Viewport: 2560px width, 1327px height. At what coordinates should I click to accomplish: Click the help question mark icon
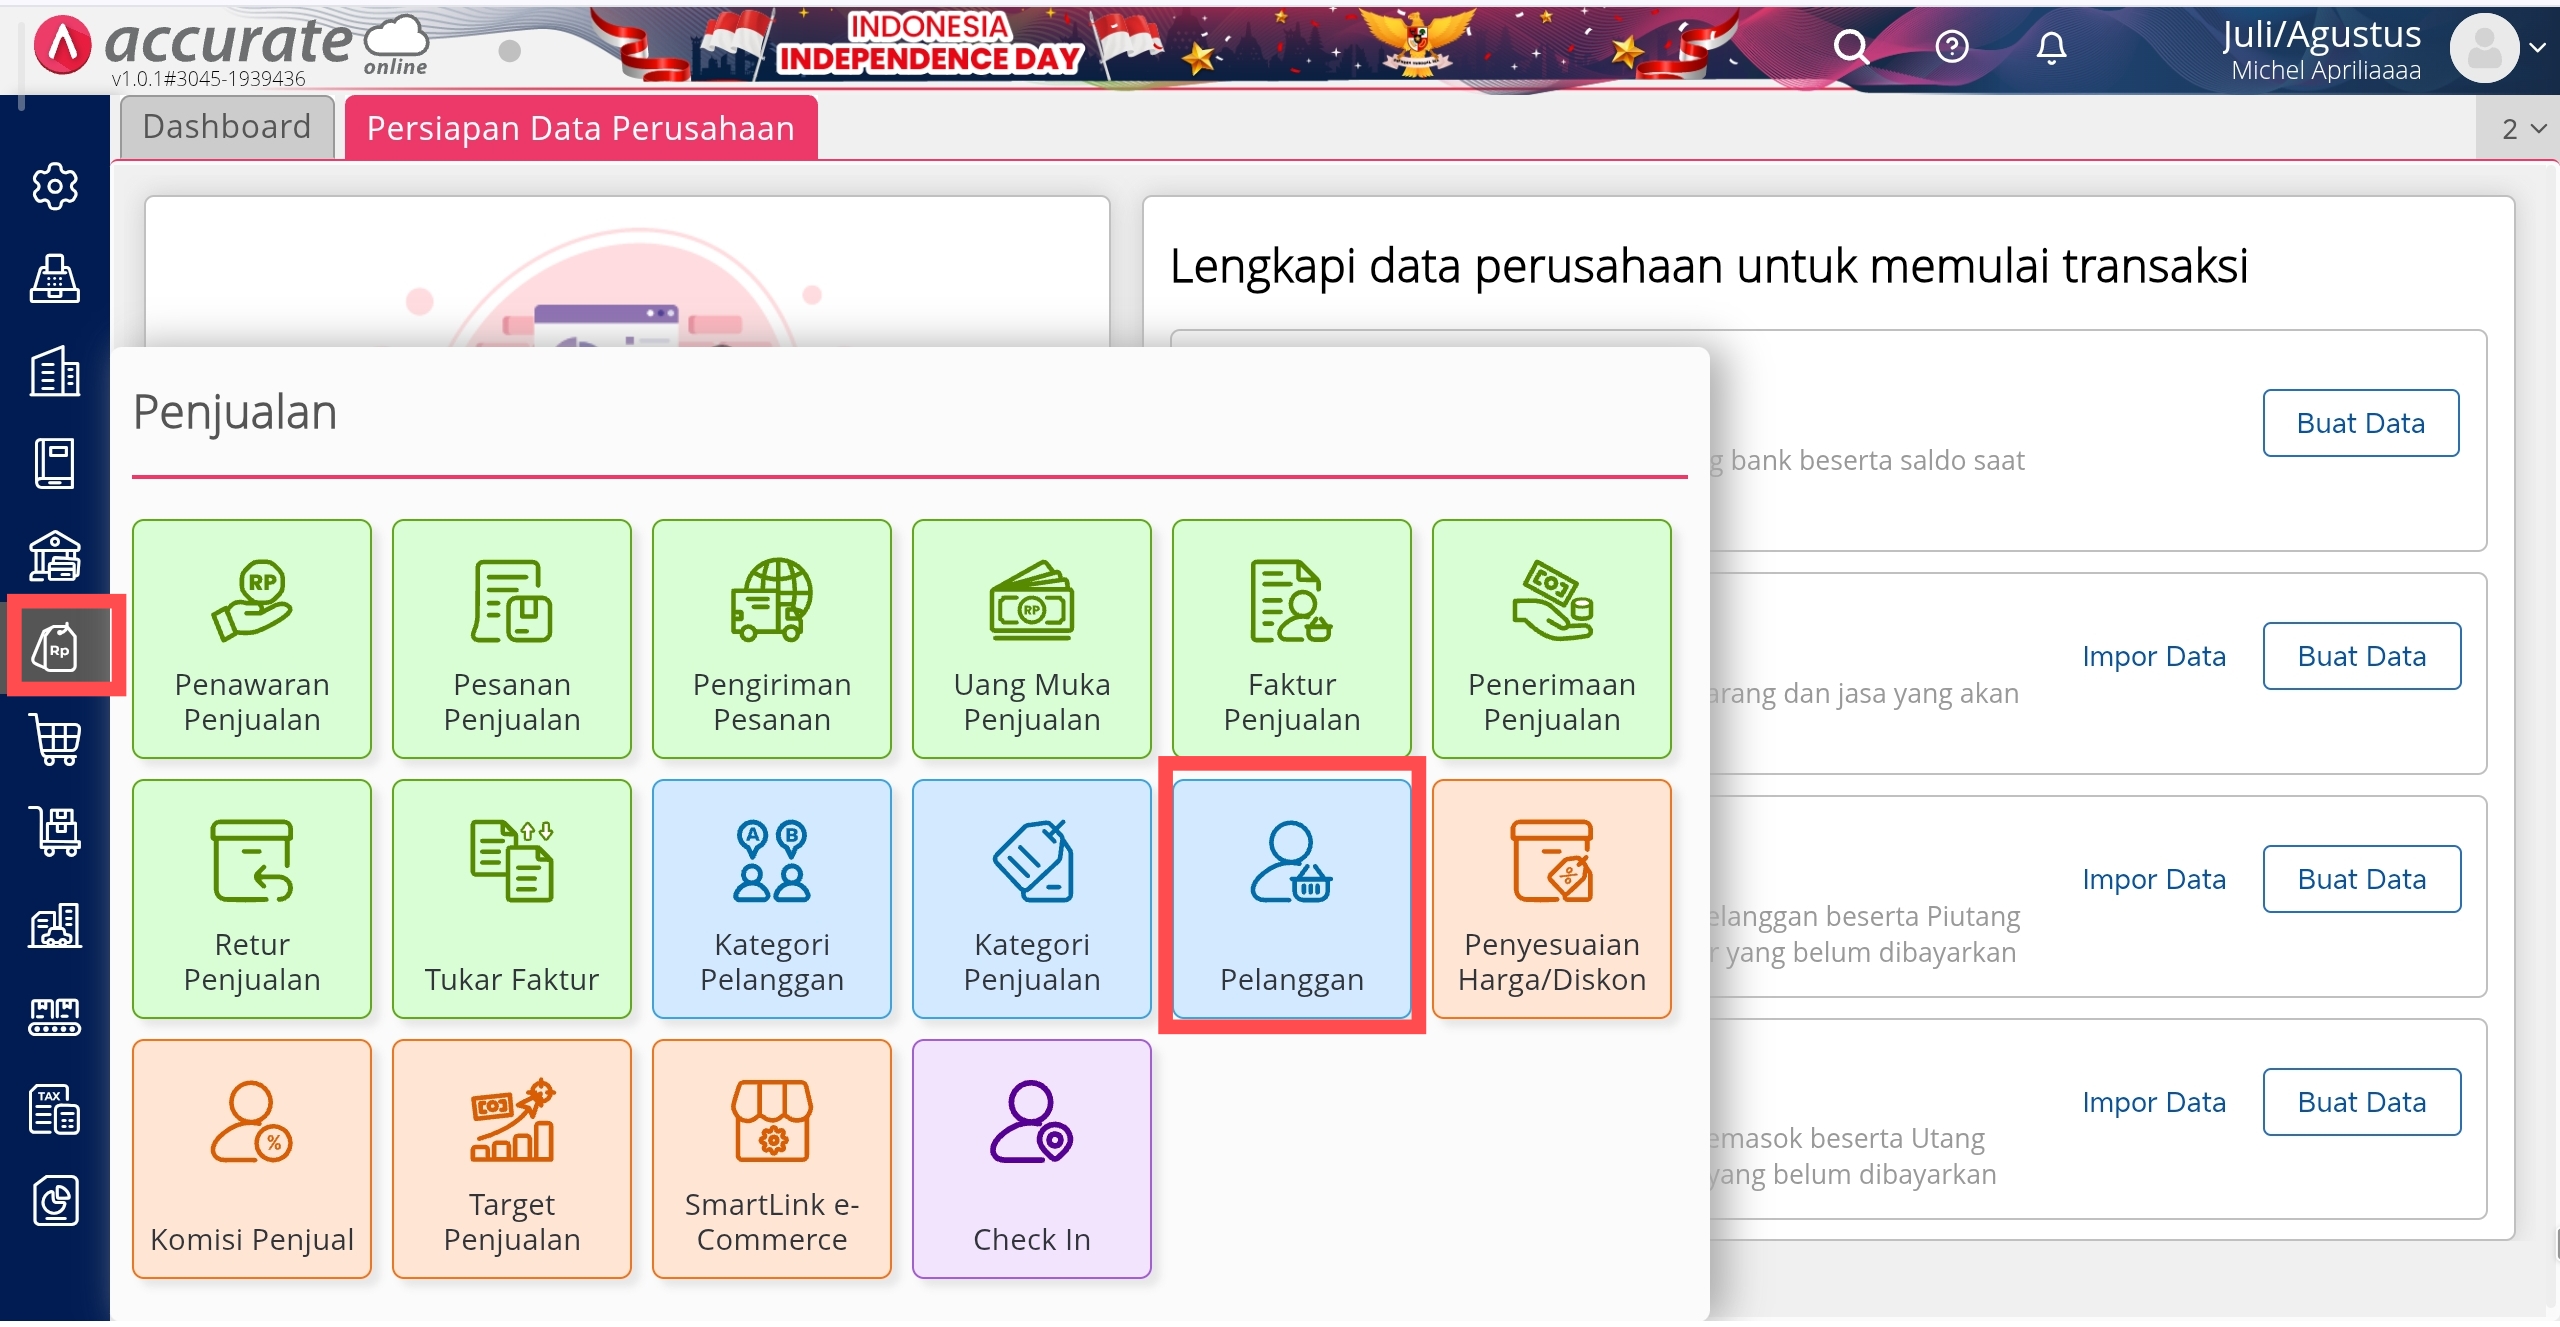click(x=1951, y=47)
